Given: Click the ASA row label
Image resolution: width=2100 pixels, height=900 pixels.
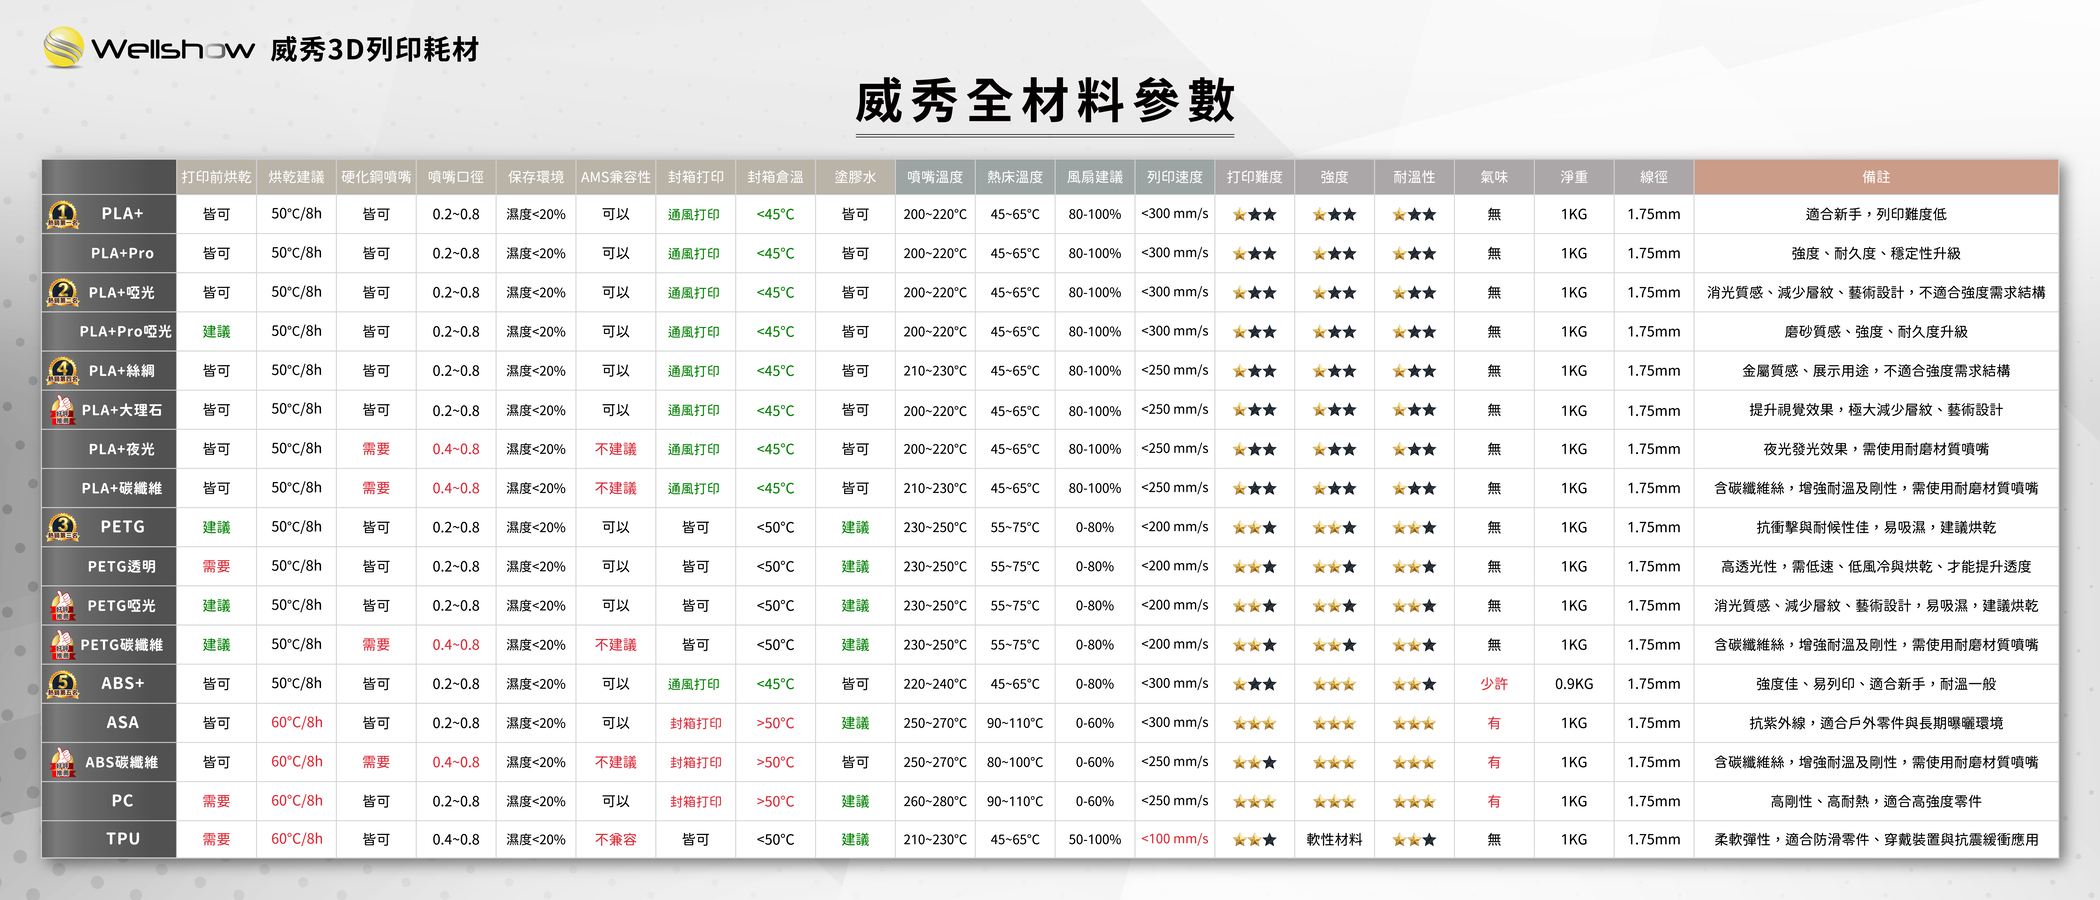Looking at the screenshot, I should [x=123, y=722].
